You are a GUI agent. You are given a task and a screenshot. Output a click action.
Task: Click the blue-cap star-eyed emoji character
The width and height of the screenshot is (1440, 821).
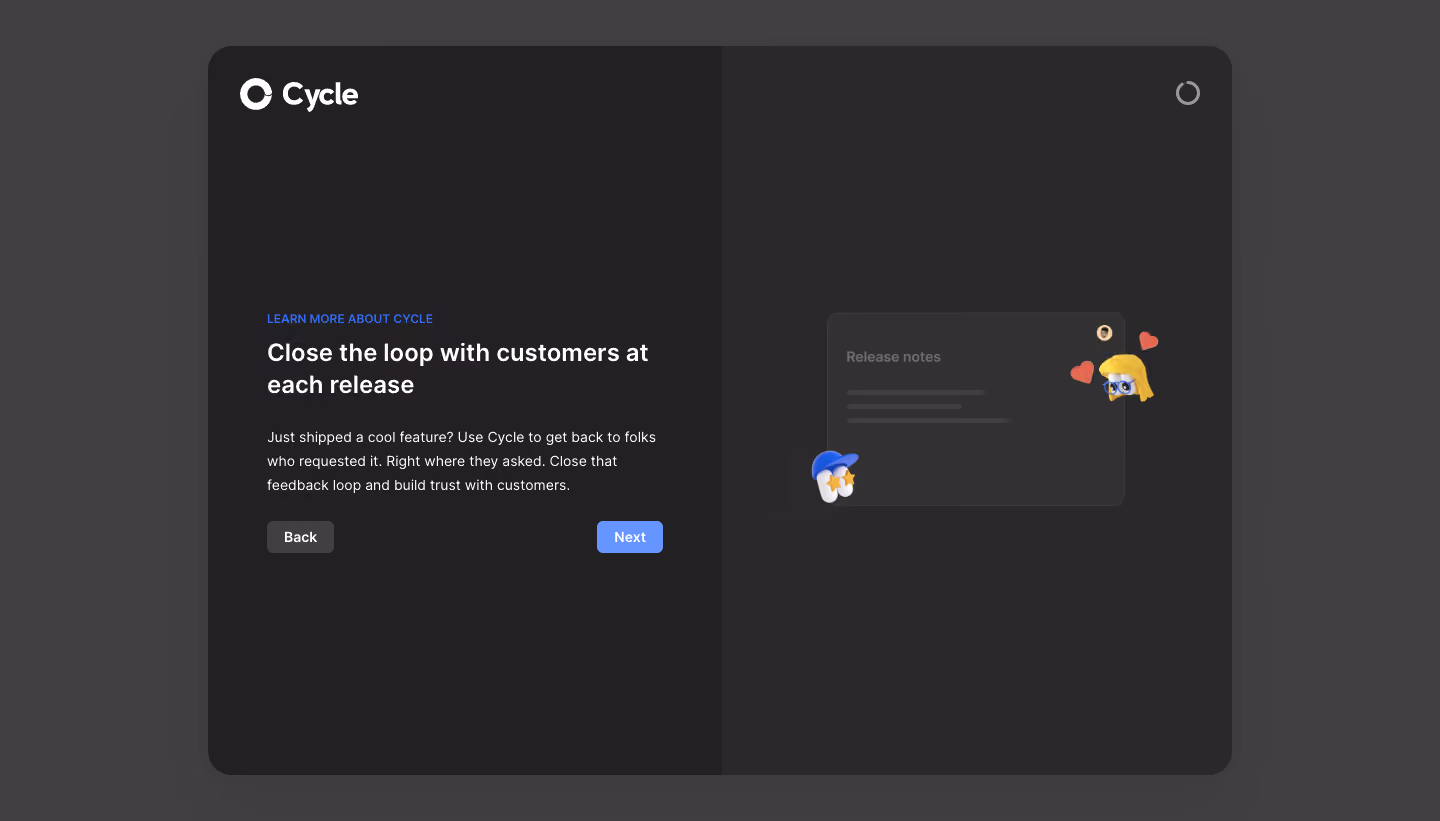pyautogui.click(x=835, y=475)
